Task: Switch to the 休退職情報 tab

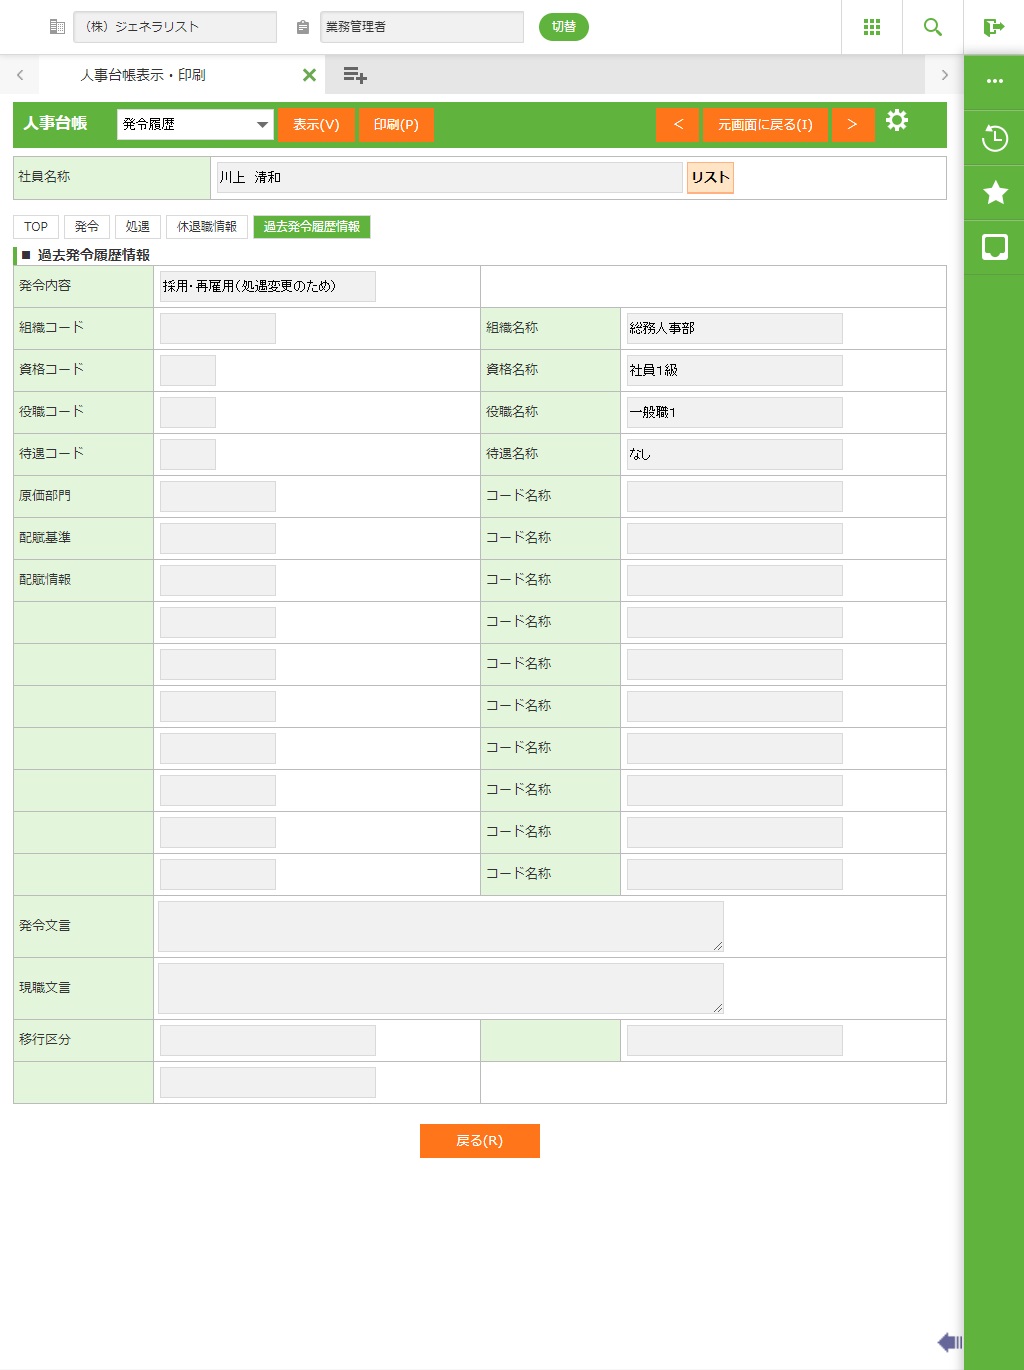Action: point(206,227)
